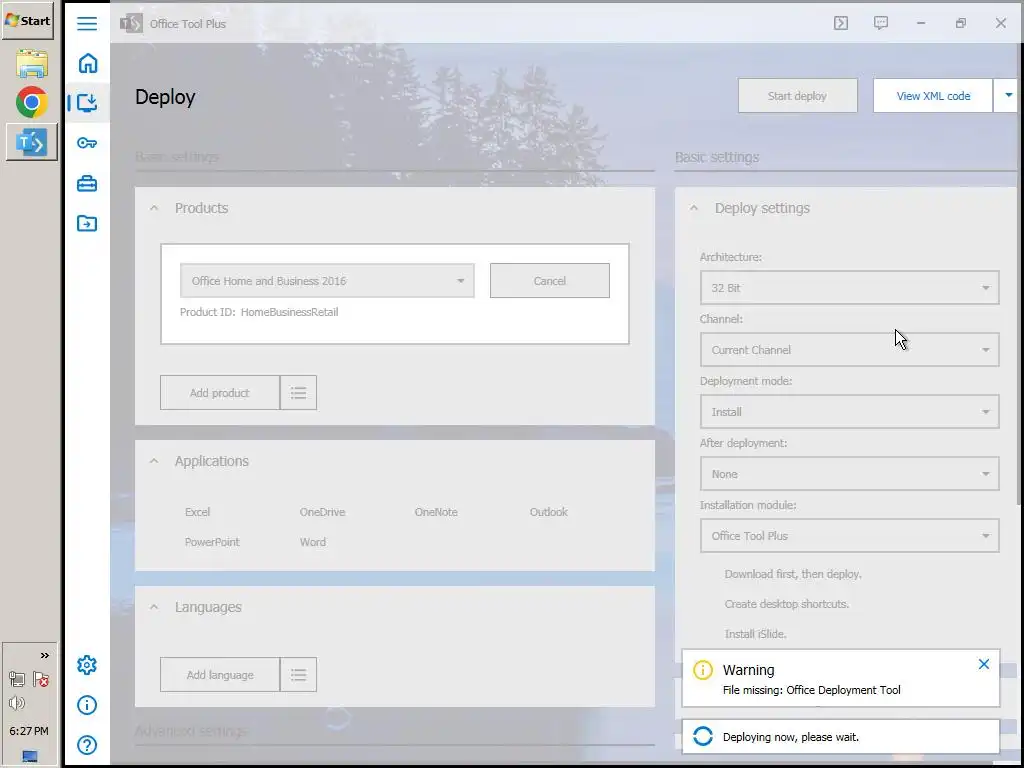
Task: Click the Deploying now, please wait message
Action: click(x=790, y=737)
